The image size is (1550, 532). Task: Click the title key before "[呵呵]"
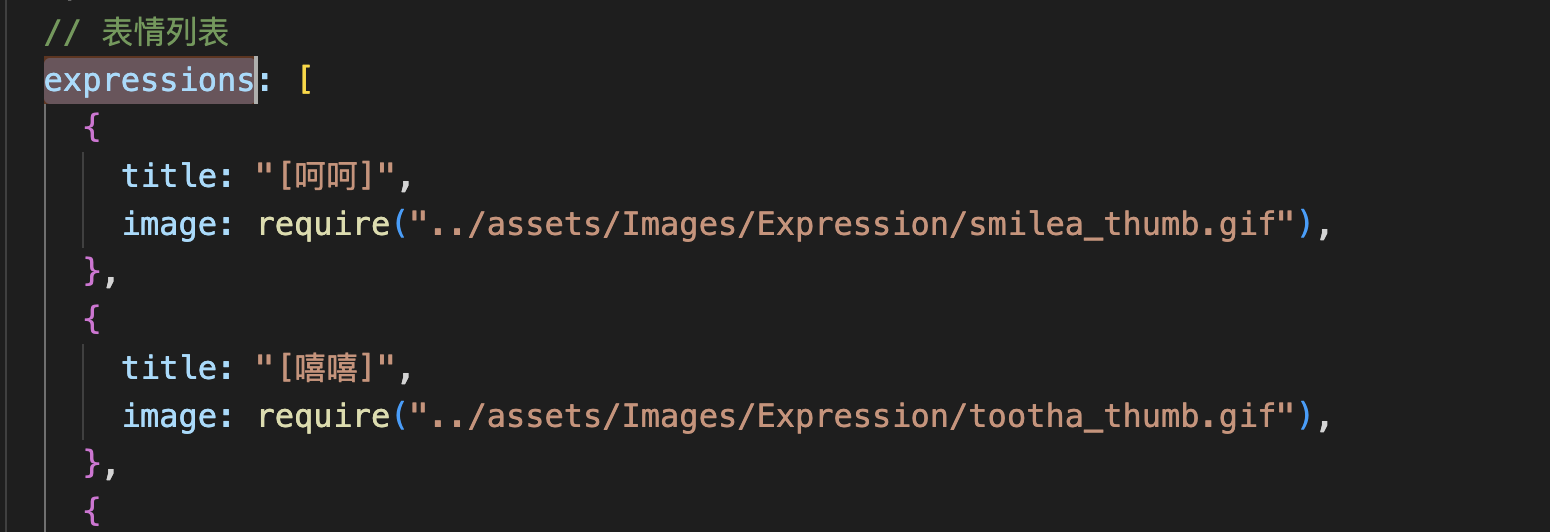tap(167, 176)
